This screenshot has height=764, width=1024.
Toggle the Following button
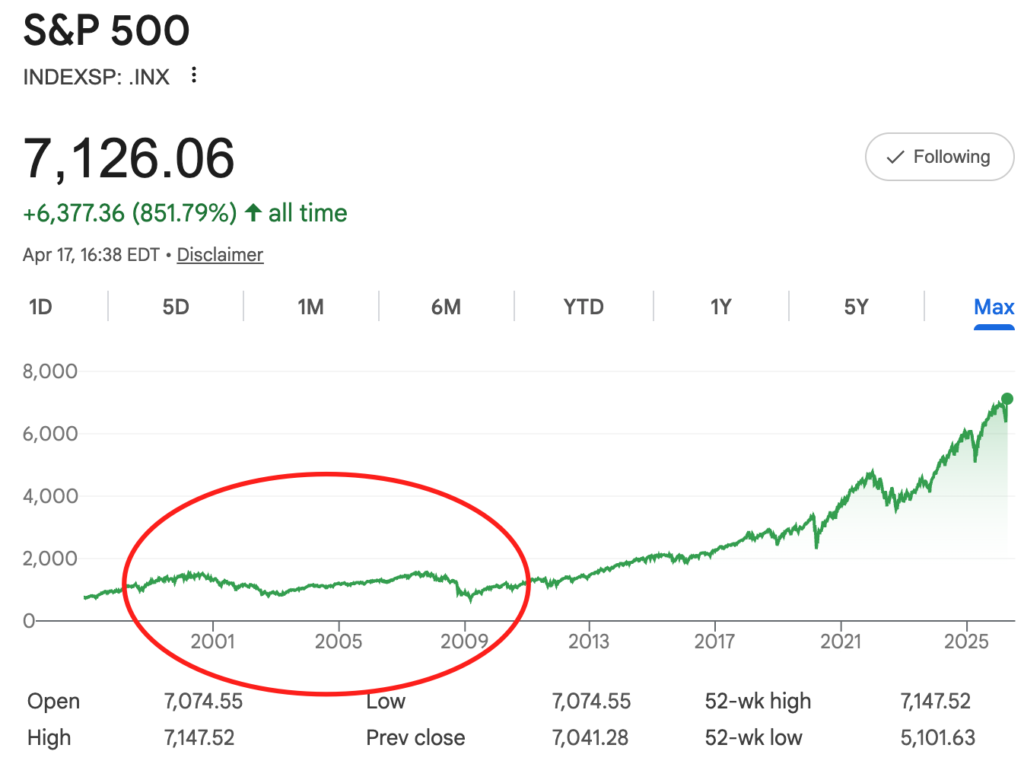[x=939, y=157]
